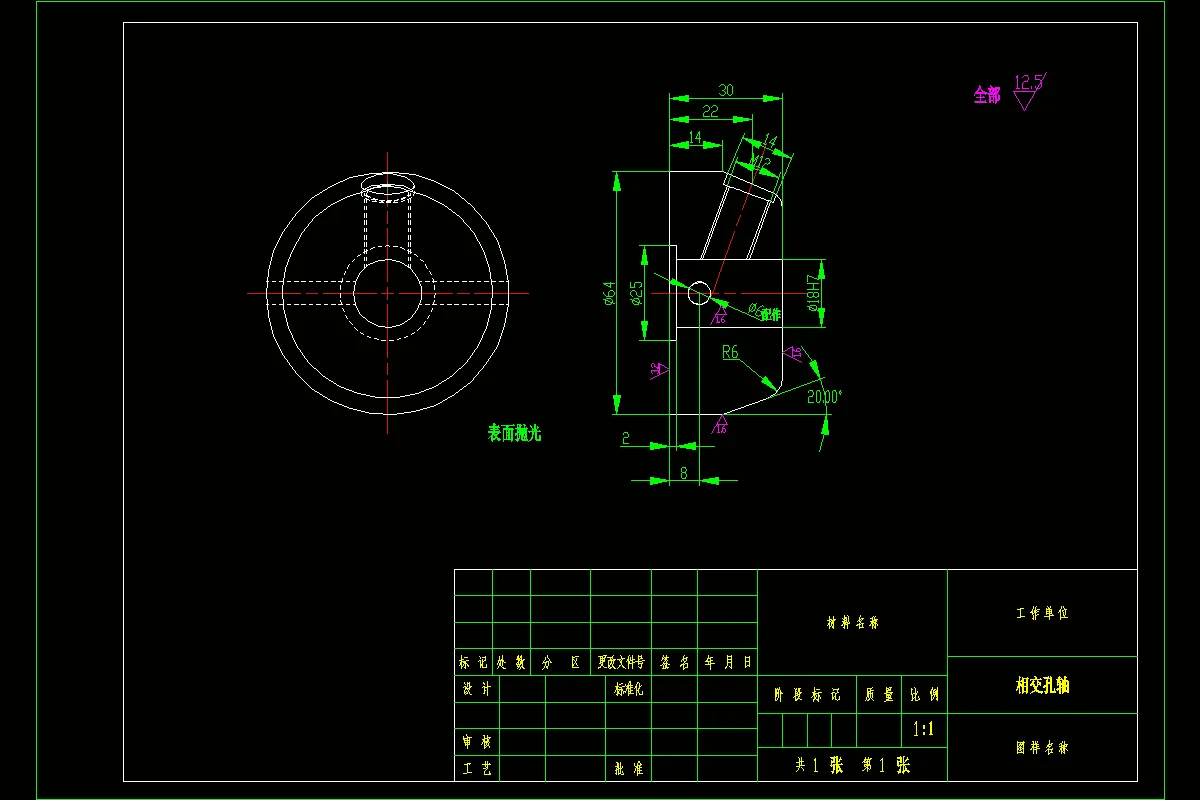Click the R6 radius label
The height and width of the screenshot is (800, 1200).
(x=730, y=352)
